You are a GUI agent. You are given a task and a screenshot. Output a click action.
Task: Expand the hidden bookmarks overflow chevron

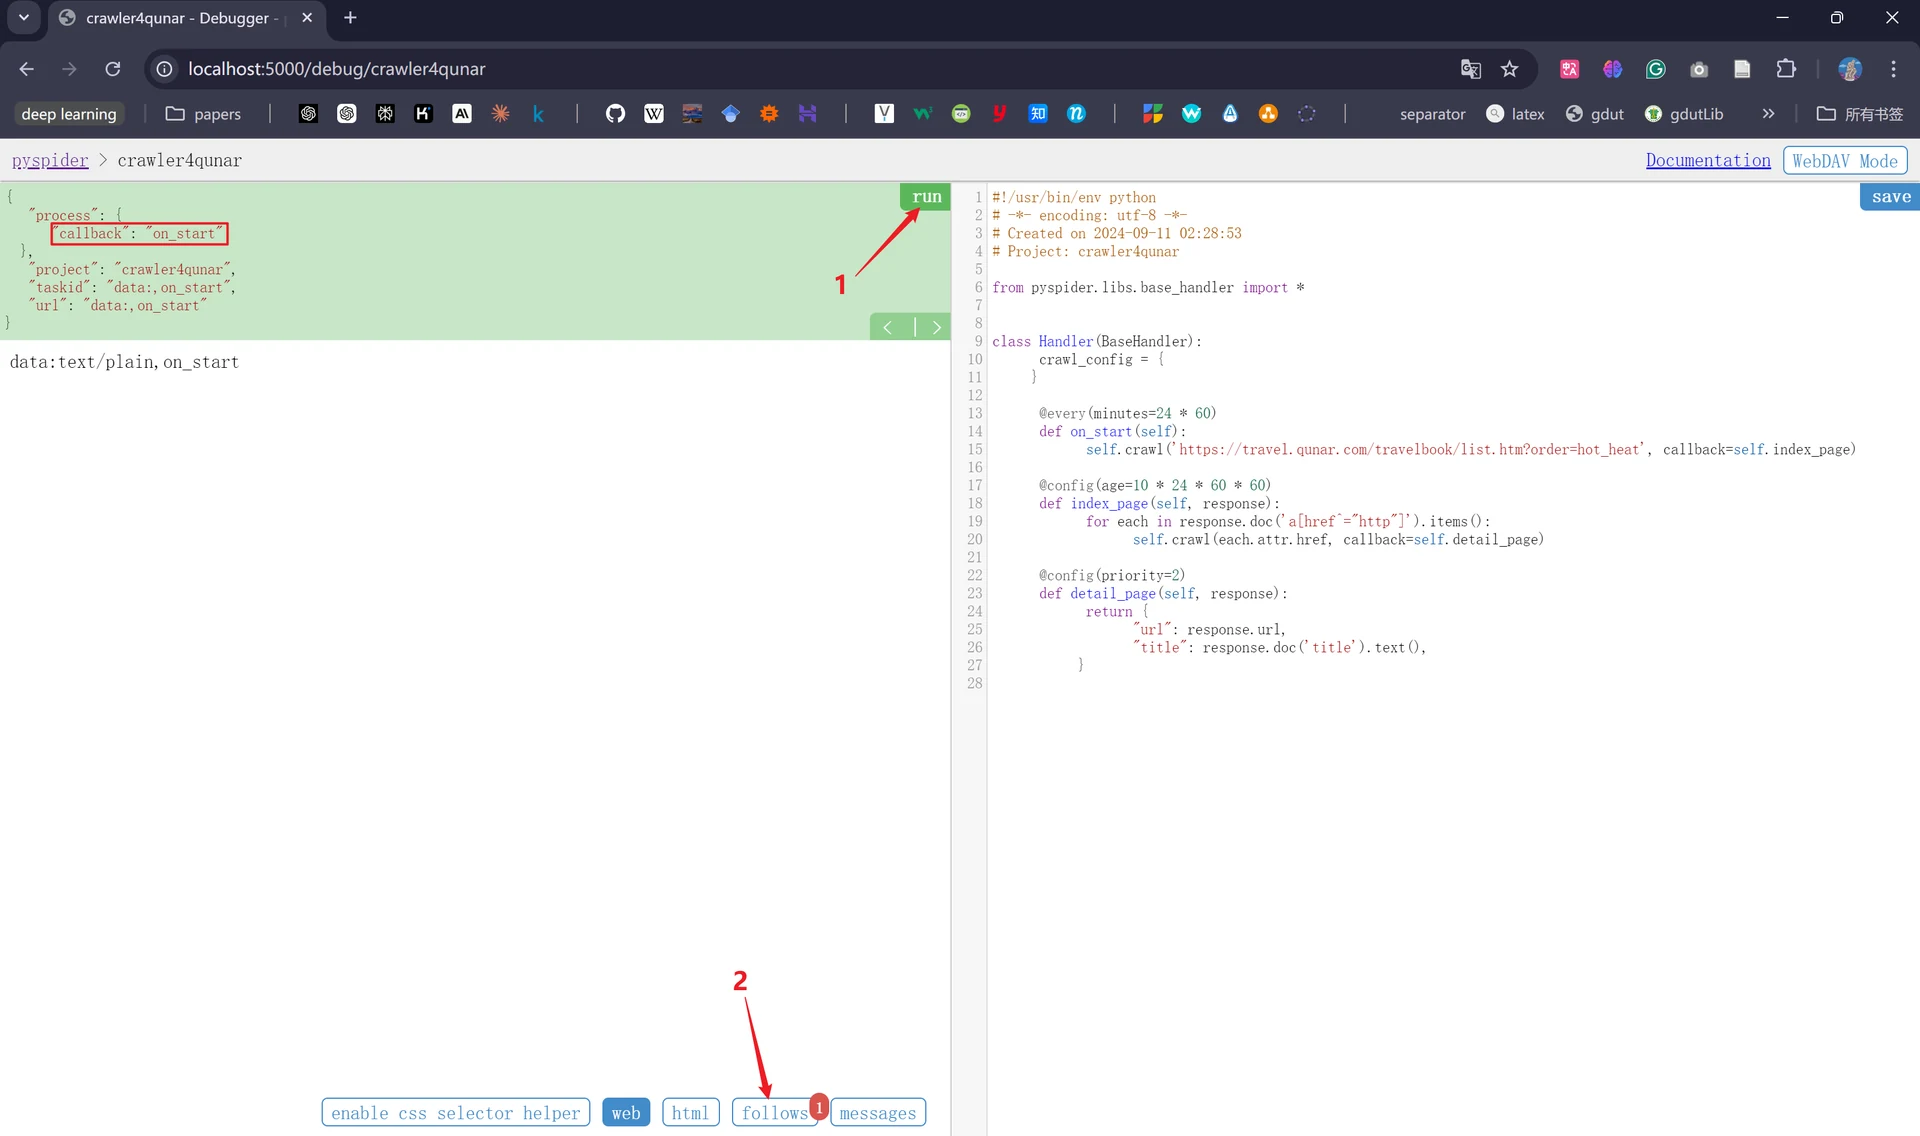point(1768,114)
